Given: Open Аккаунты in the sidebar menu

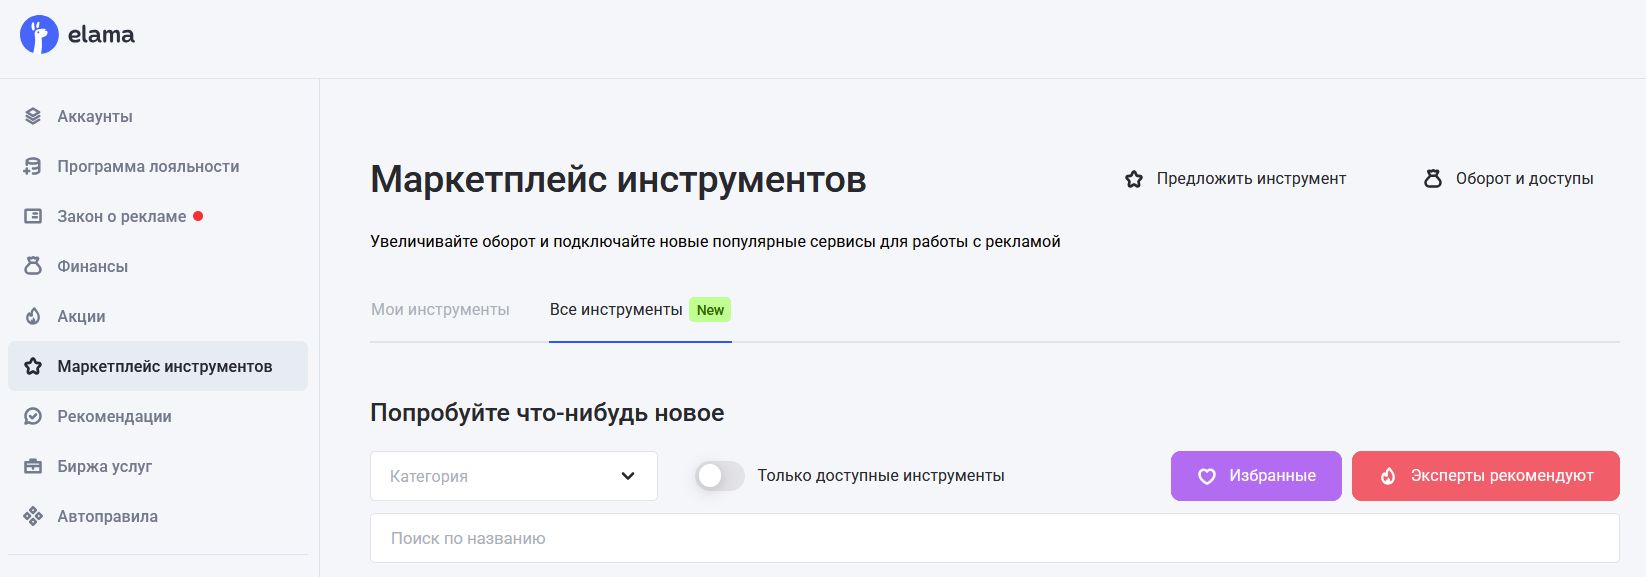Looking at the screenshot, I should pyautogui.click(x=158, y=116).
